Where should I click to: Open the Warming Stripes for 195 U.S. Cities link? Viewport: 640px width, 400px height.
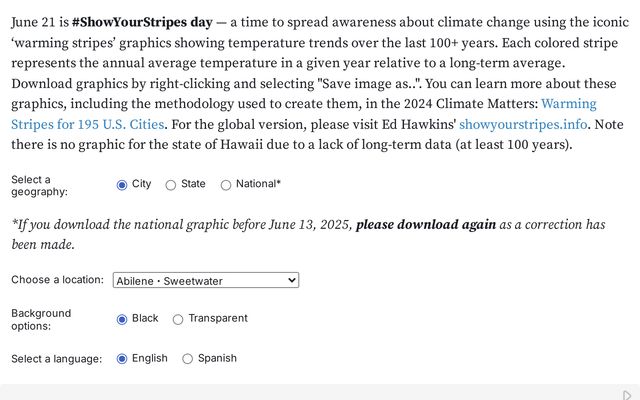click(x=303, y=114)
